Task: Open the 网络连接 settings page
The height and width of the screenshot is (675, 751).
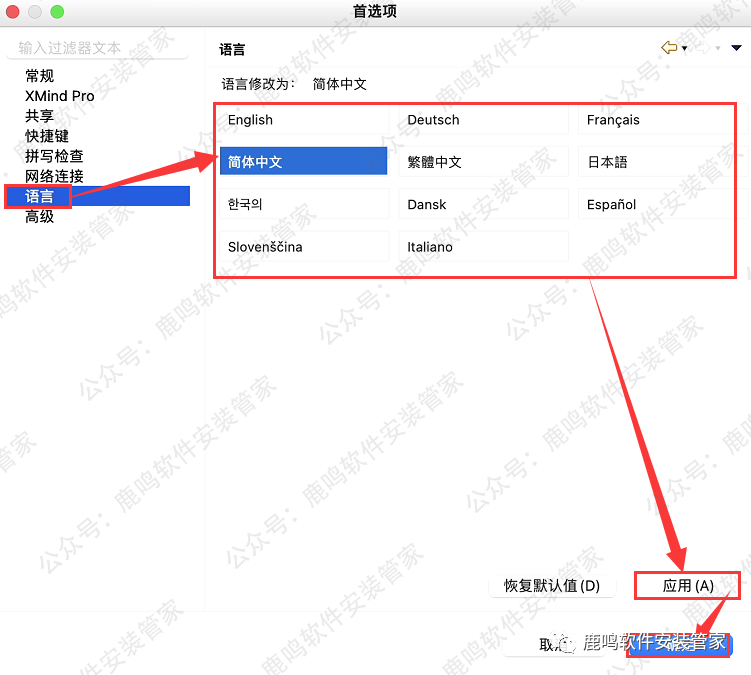Action: (54, 176)
